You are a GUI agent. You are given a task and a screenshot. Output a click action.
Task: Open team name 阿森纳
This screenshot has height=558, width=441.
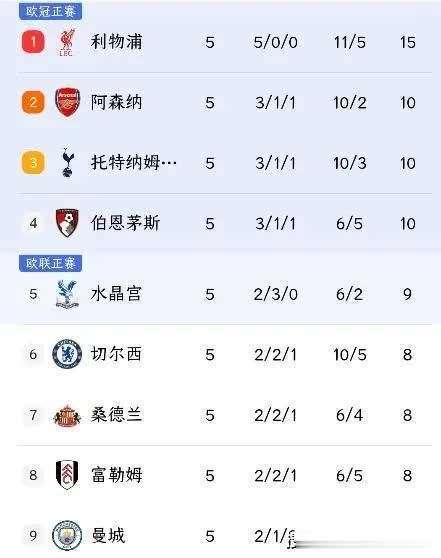click(x=116, y=102)
